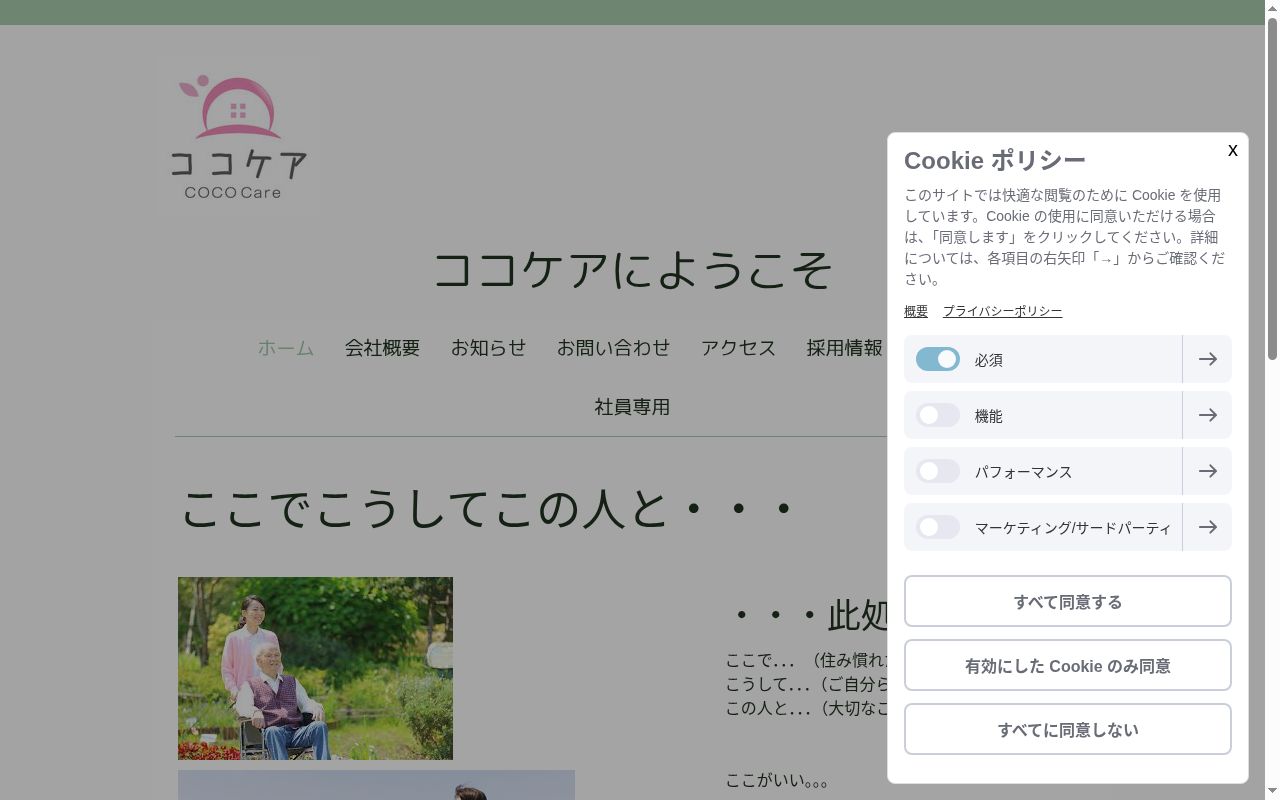The width and height of the screenshot is (1280, 800).
Task: Click the ここがいい。。。 text
Action: (777, 780)
